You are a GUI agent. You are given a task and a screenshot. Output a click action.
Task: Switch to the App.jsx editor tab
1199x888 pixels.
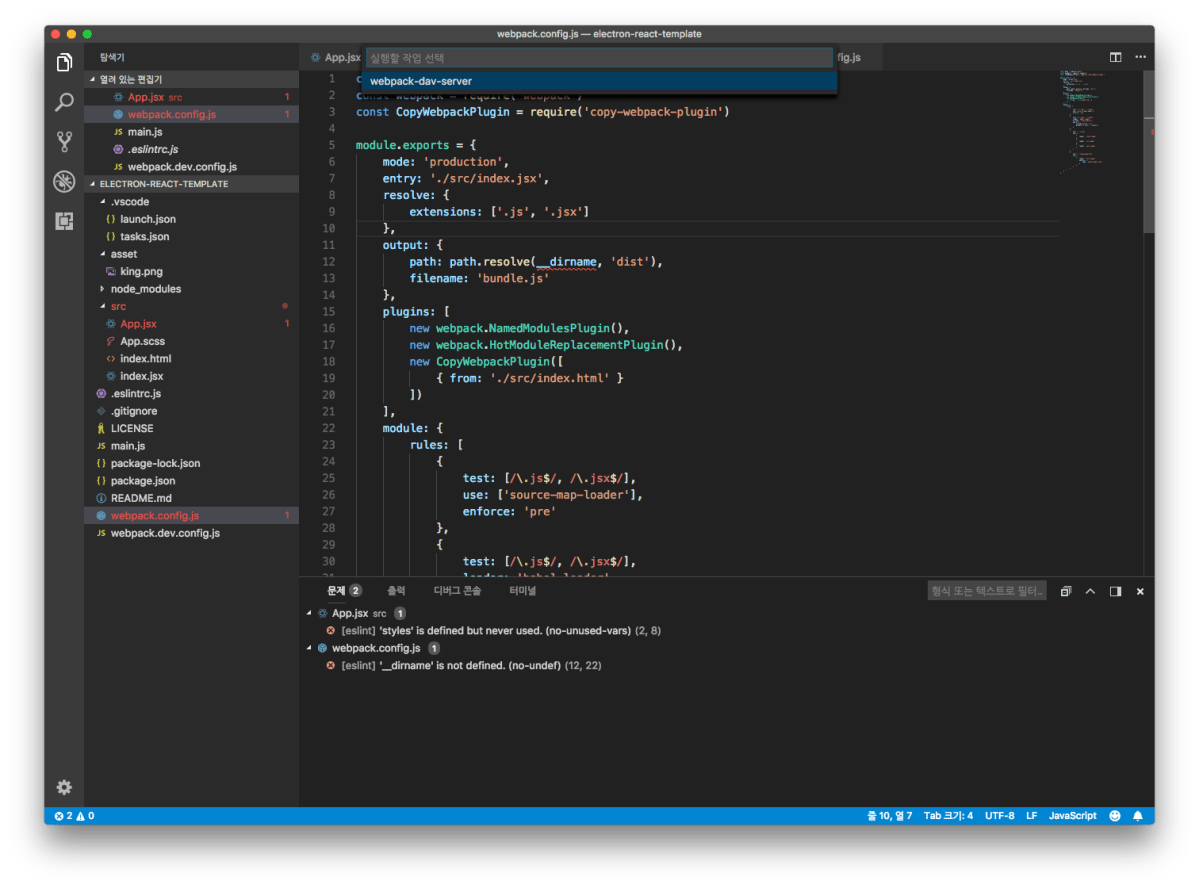[x=336, y=57]
